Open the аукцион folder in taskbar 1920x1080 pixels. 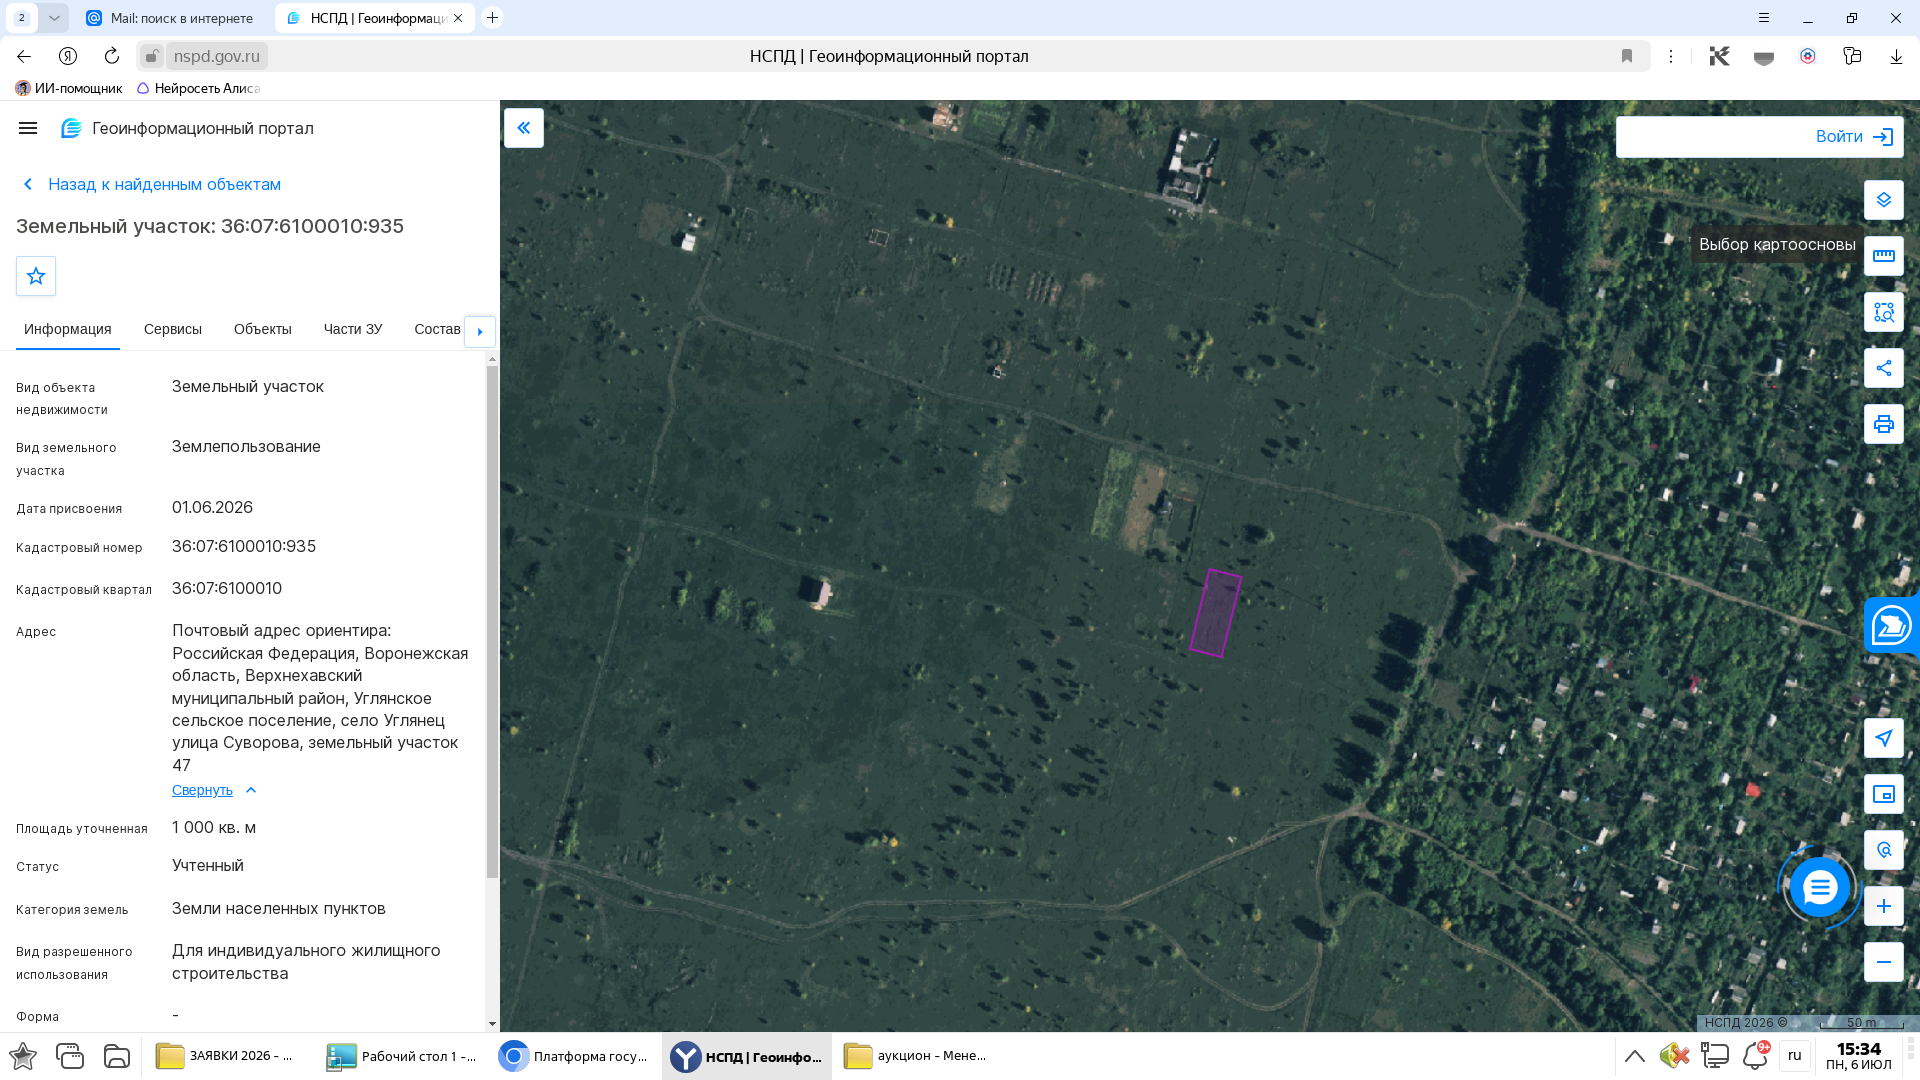point(916,1056)
